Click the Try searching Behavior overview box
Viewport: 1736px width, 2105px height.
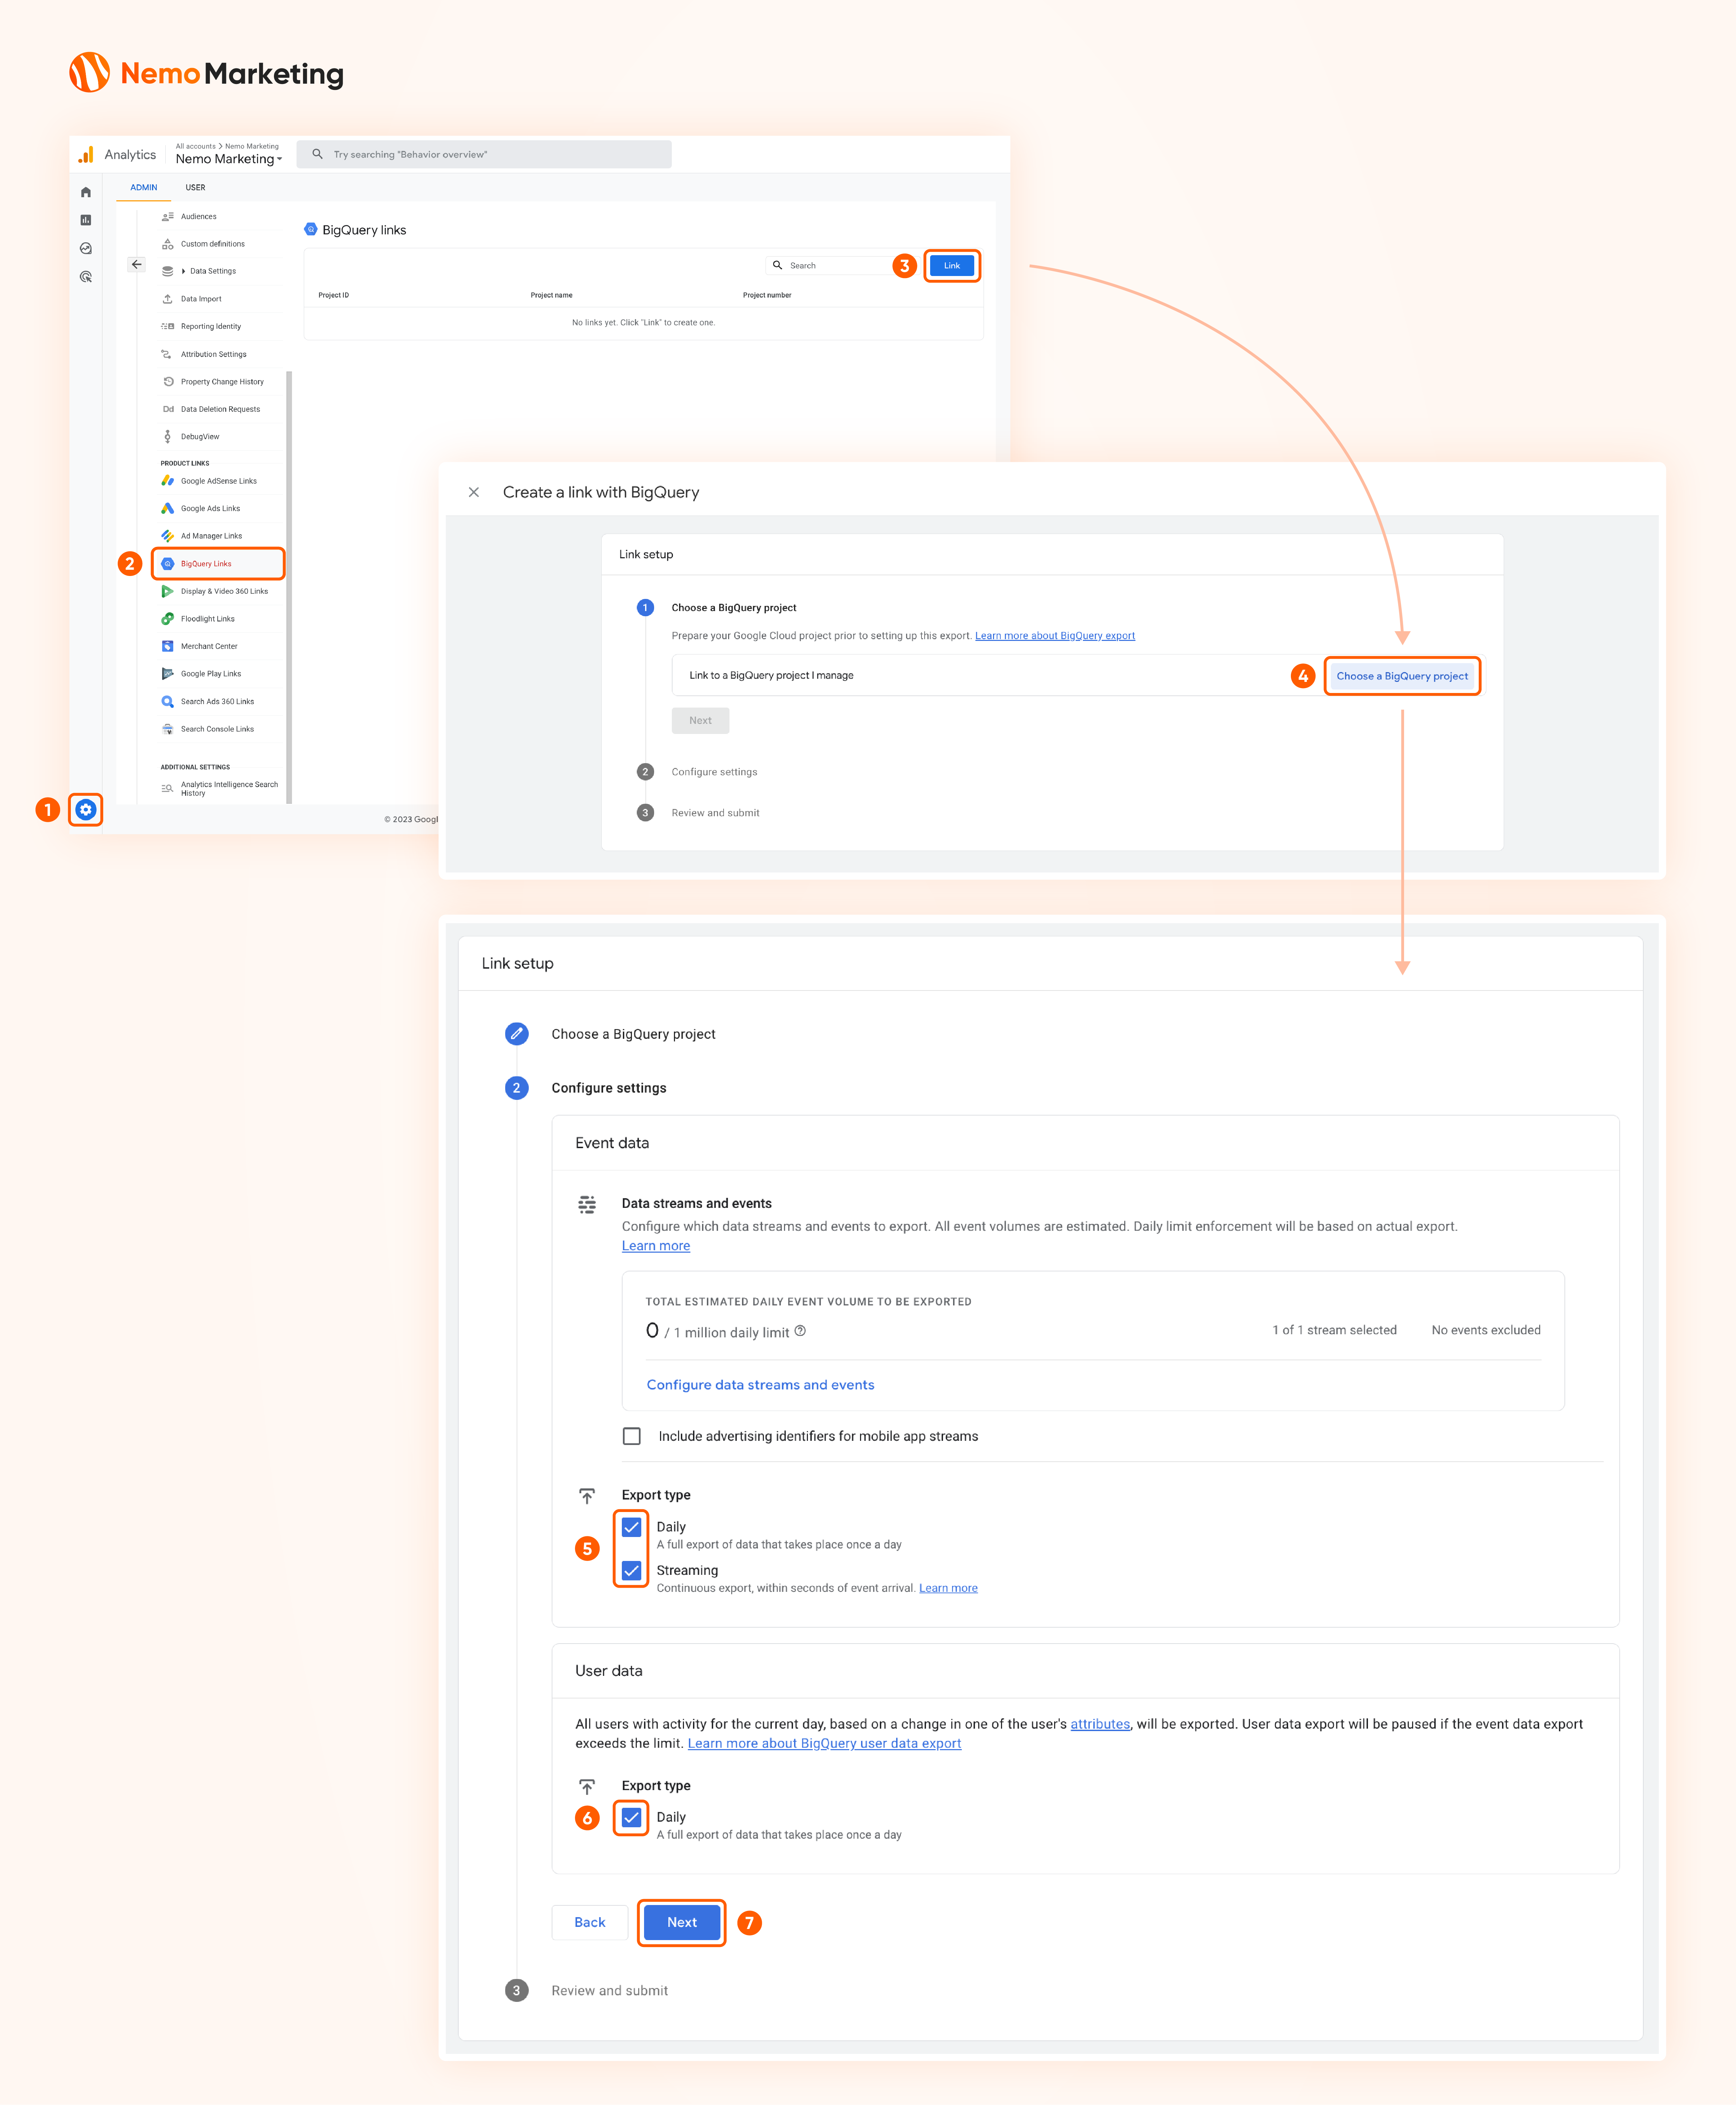pos(484,154)
